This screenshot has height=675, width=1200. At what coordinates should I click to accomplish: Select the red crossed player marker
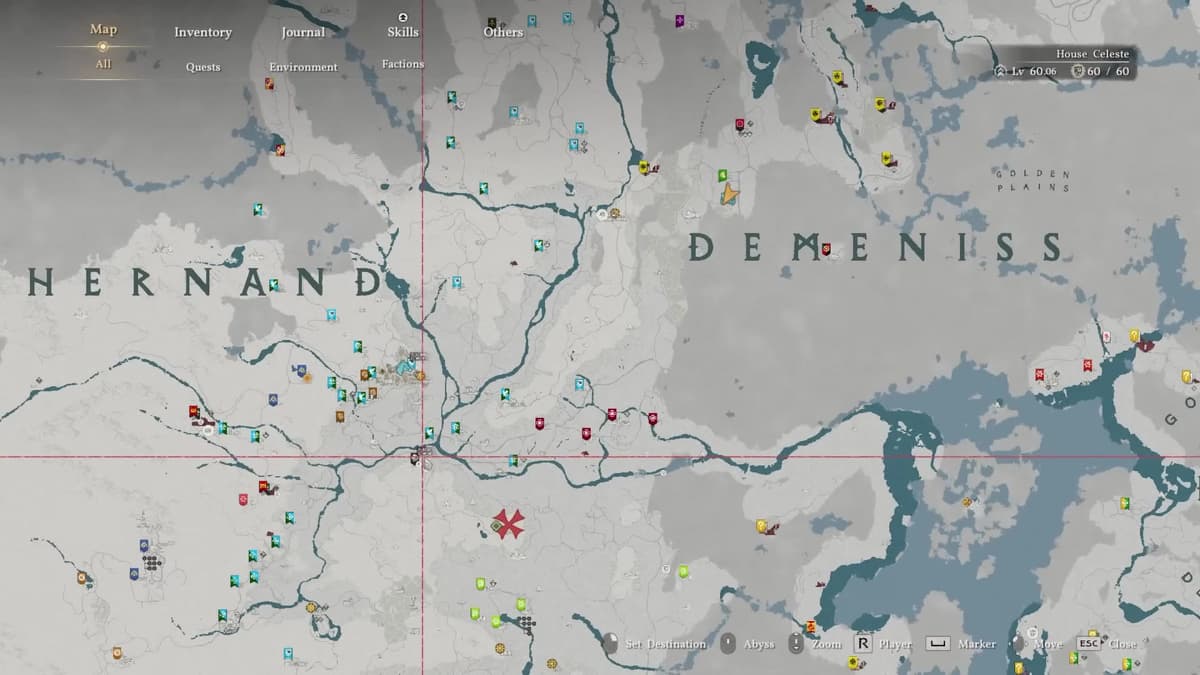(509, 523)
